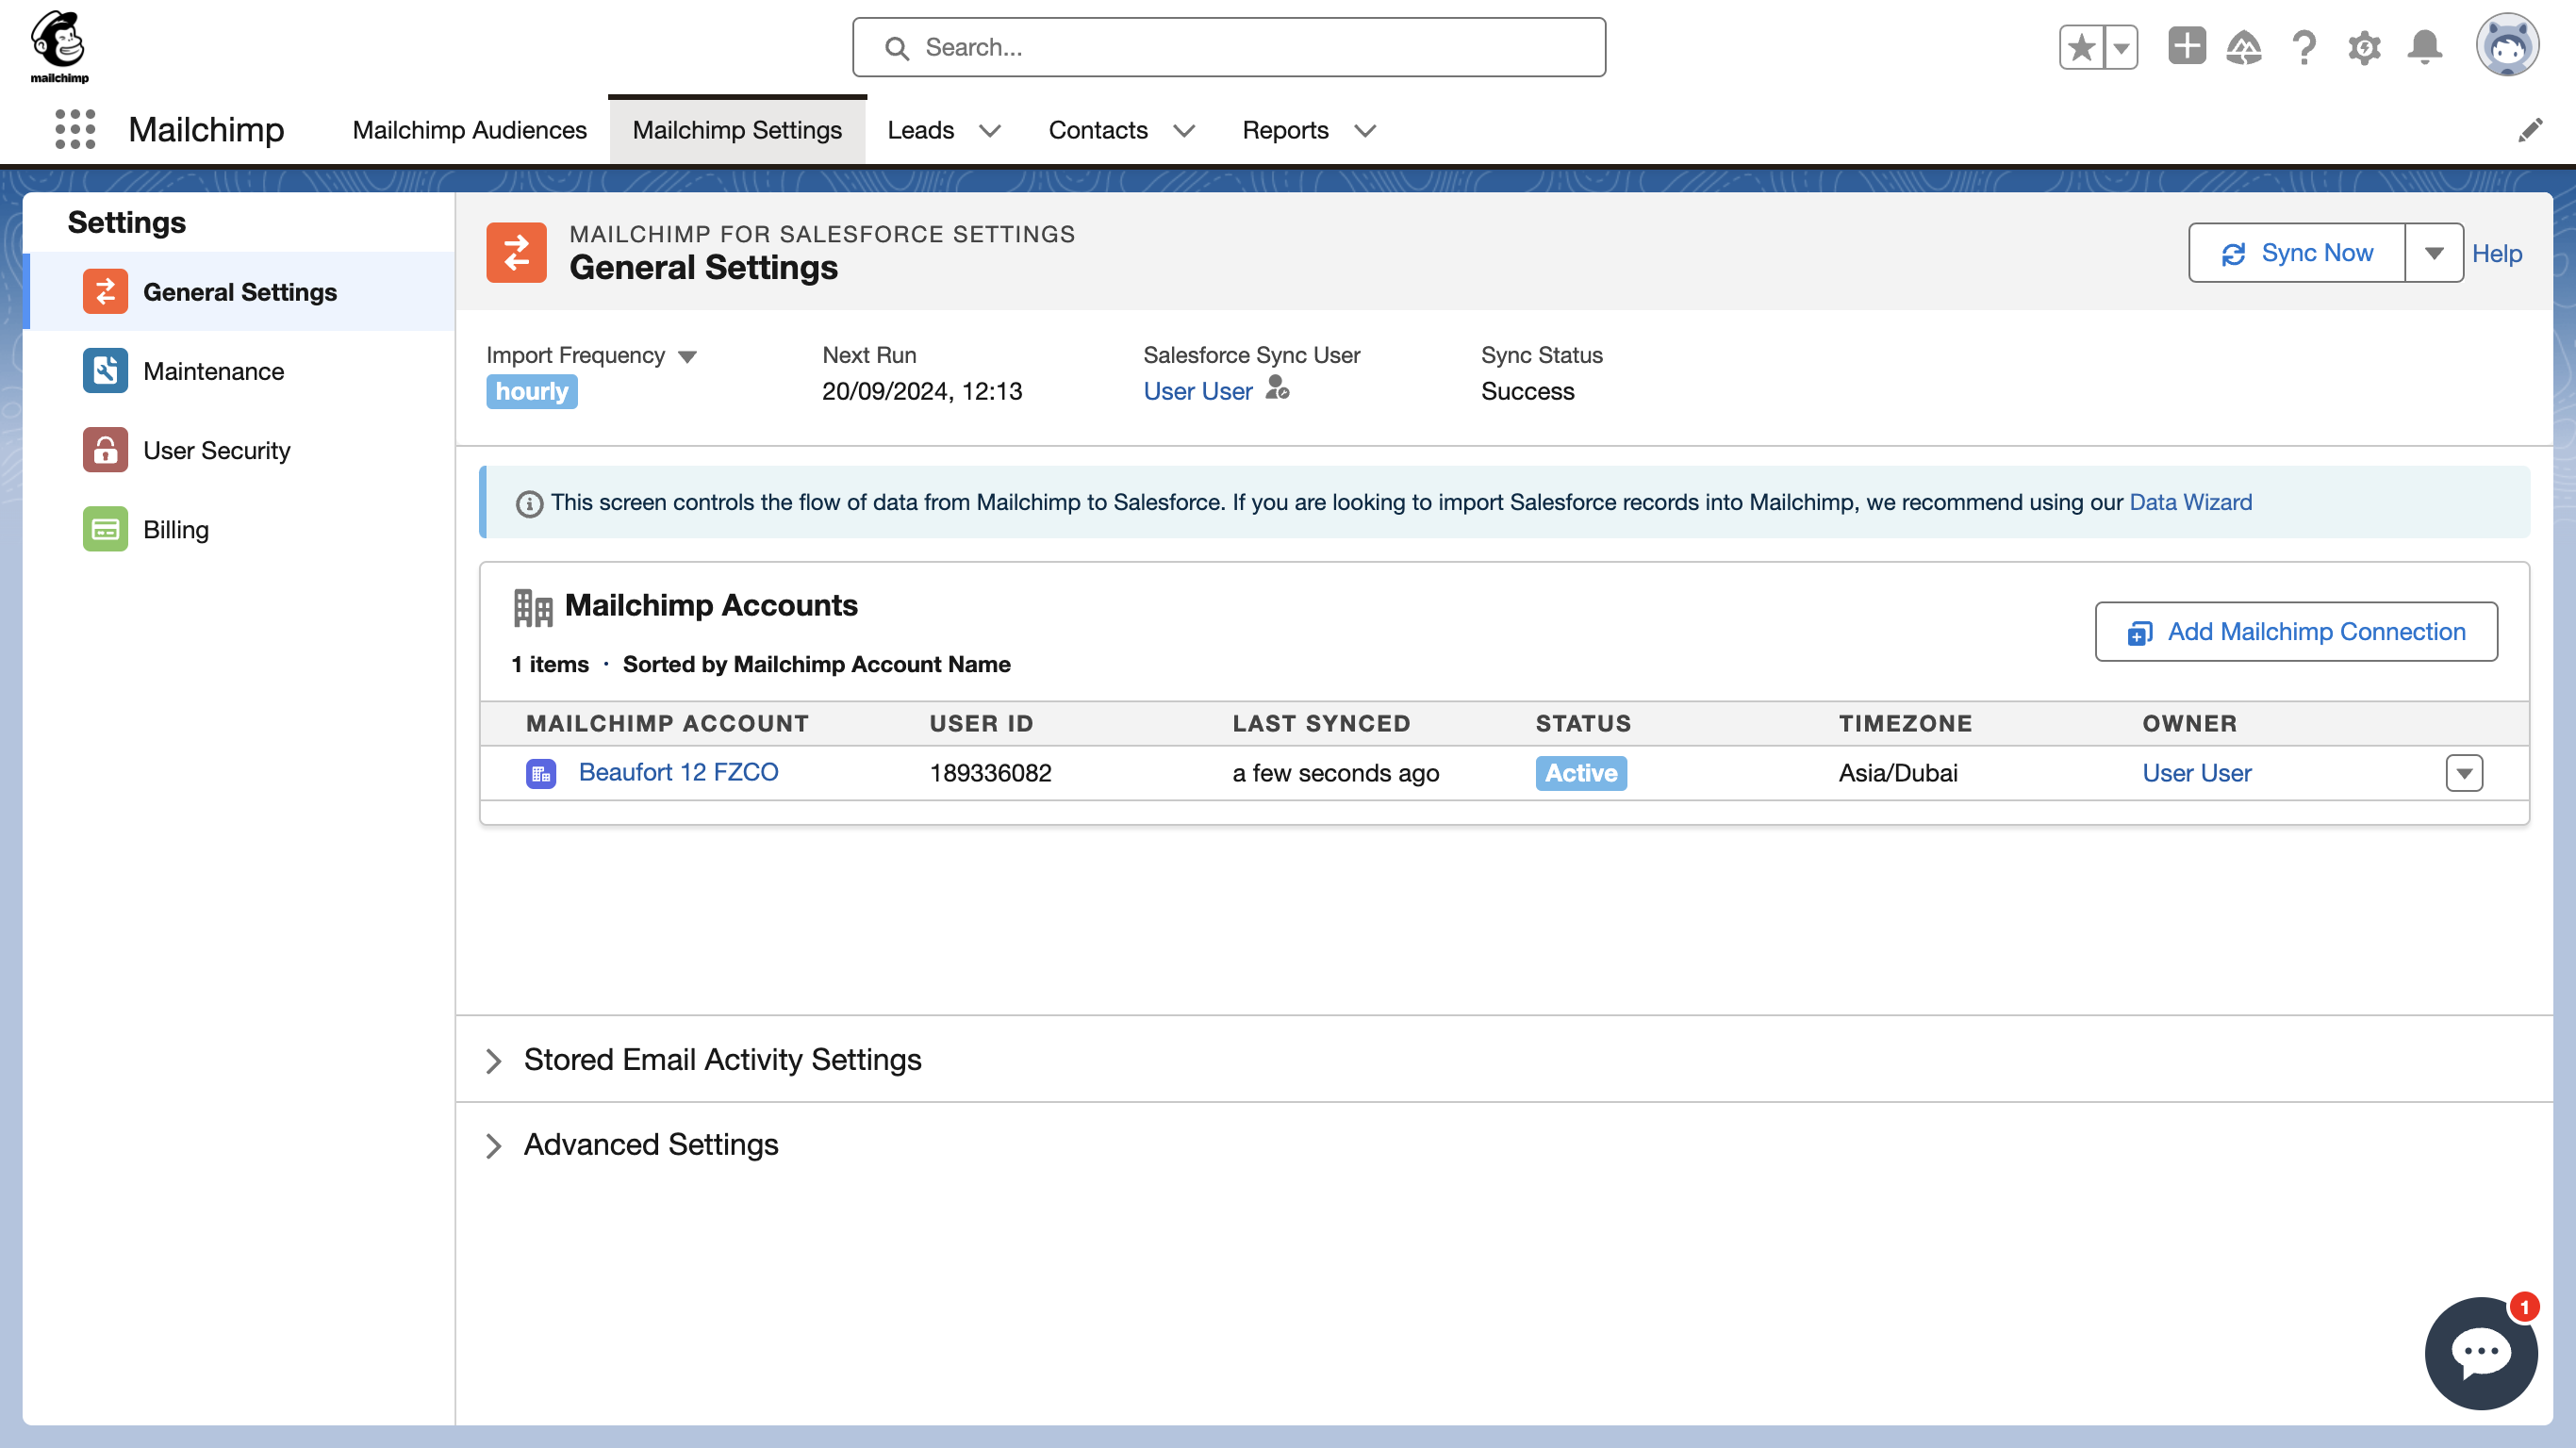Click the User Security sidebar icon
Viewport: 2576px width, 1448px height.
pyautogui.click(x=107, y=451)
